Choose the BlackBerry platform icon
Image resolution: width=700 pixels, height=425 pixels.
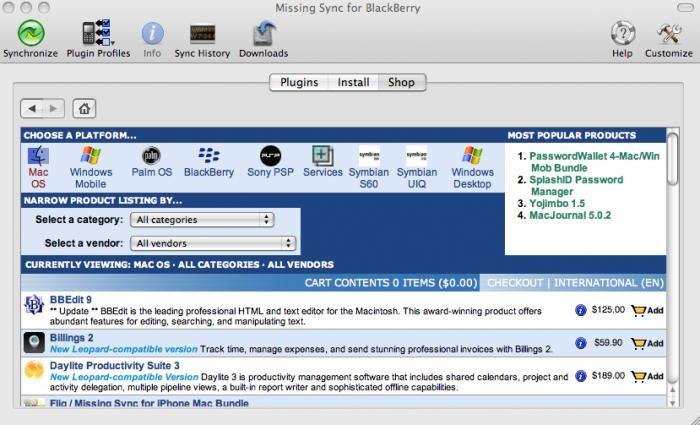click(x=208, y=156)
